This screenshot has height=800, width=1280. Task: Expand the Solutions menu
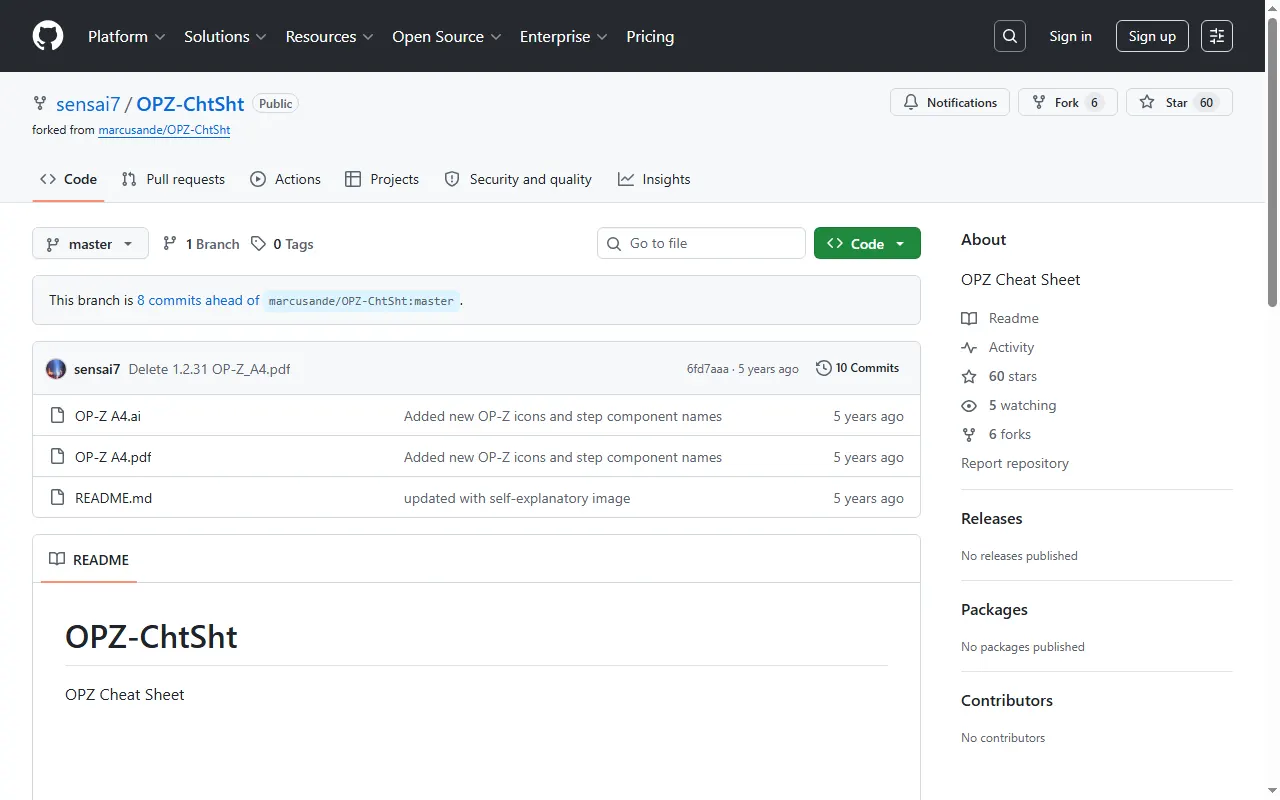(x=225, y=36)
